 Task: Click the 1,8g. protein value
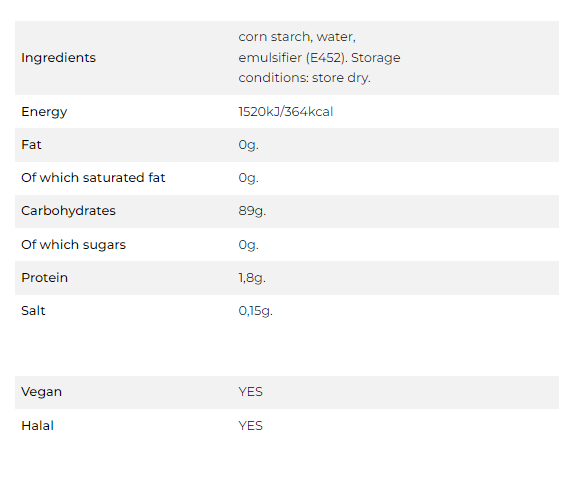click(252, 278)
